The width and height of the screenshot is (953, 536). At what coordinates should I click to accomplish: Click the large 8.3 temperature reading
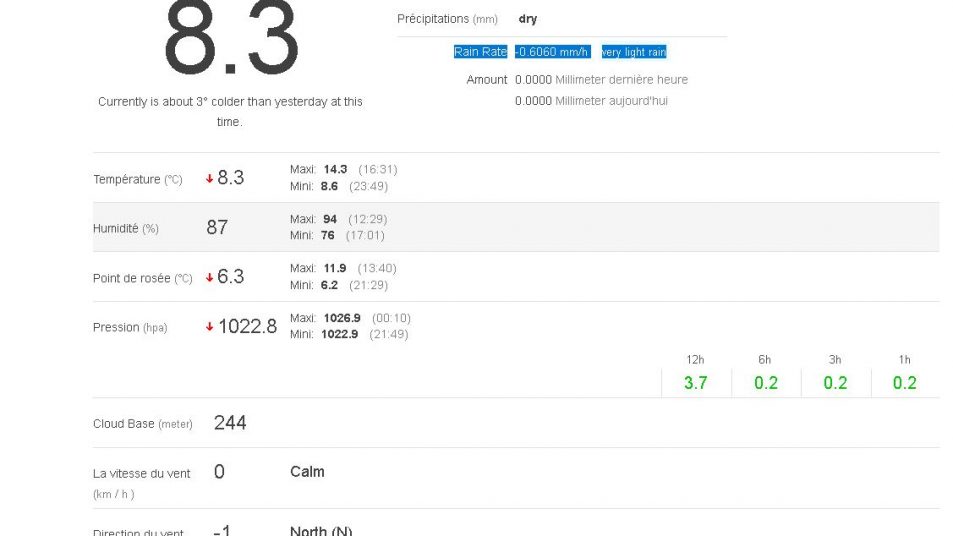pyautogui.click(x=231, y=40)
